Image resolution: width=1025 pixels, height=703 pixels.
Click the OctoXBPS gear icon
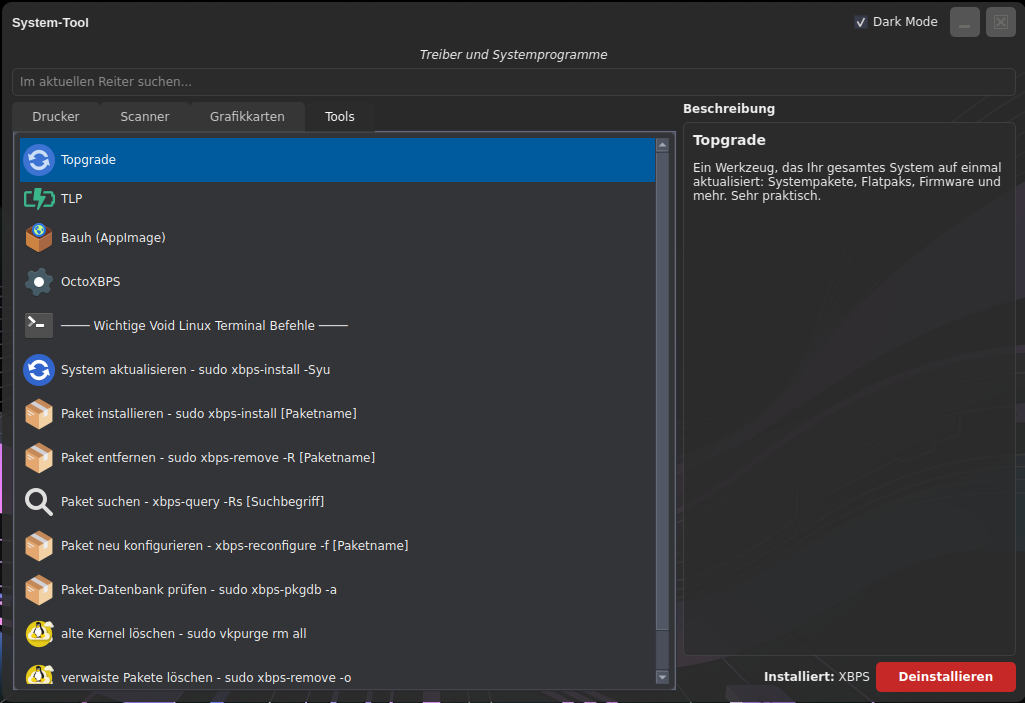[x=39, y=282]
